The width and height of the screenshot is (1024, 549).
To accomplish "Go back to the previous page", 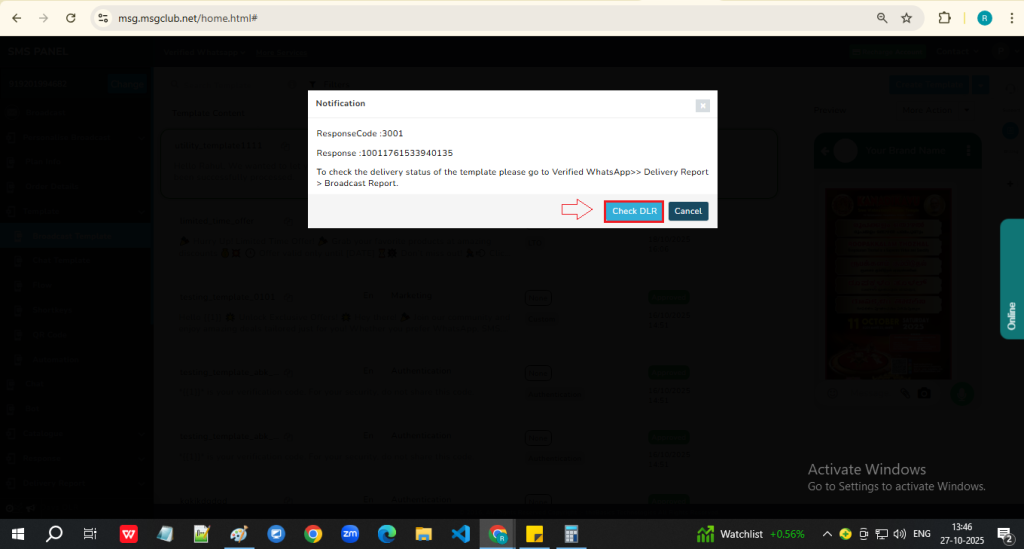I will [x=17, y=18].
